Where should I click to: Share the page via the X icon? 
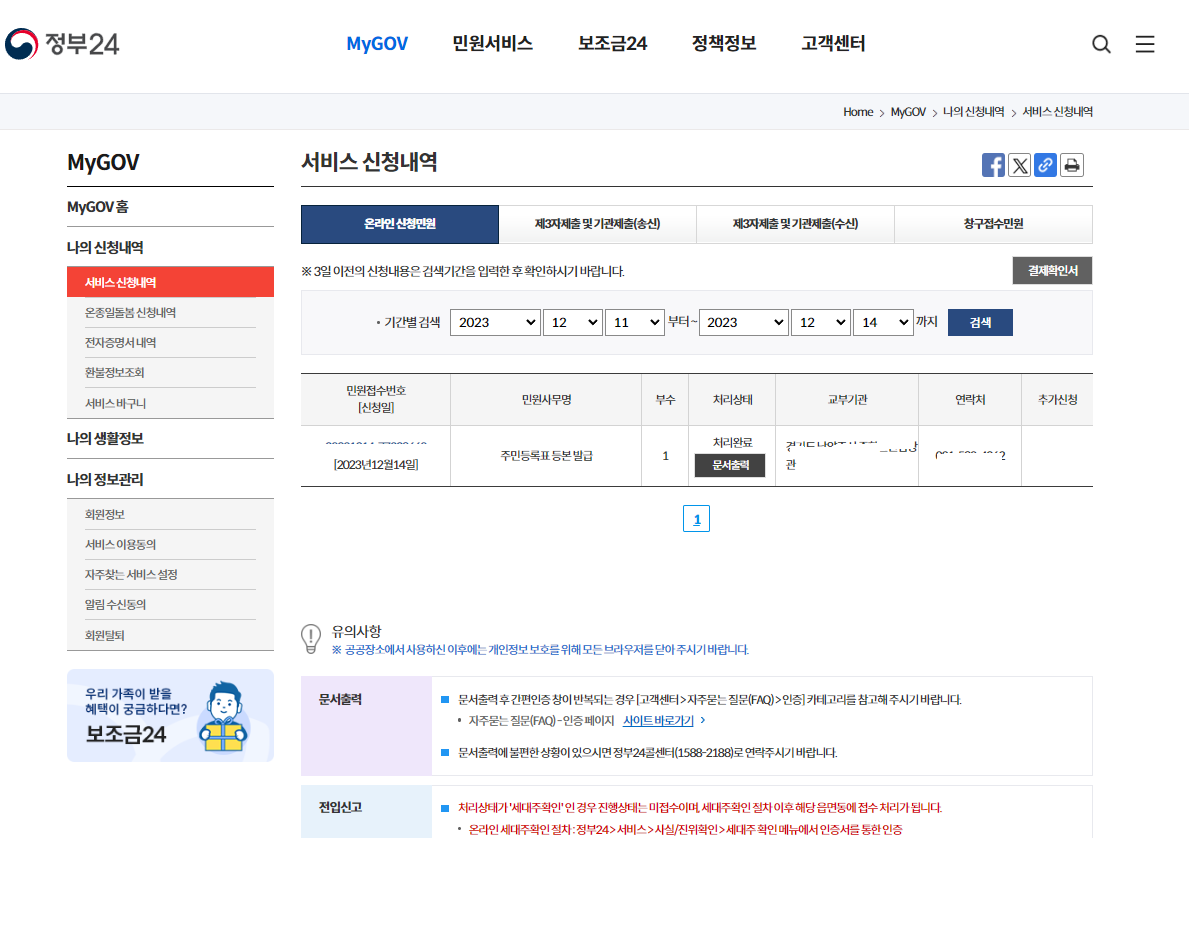pos(1019,165)
